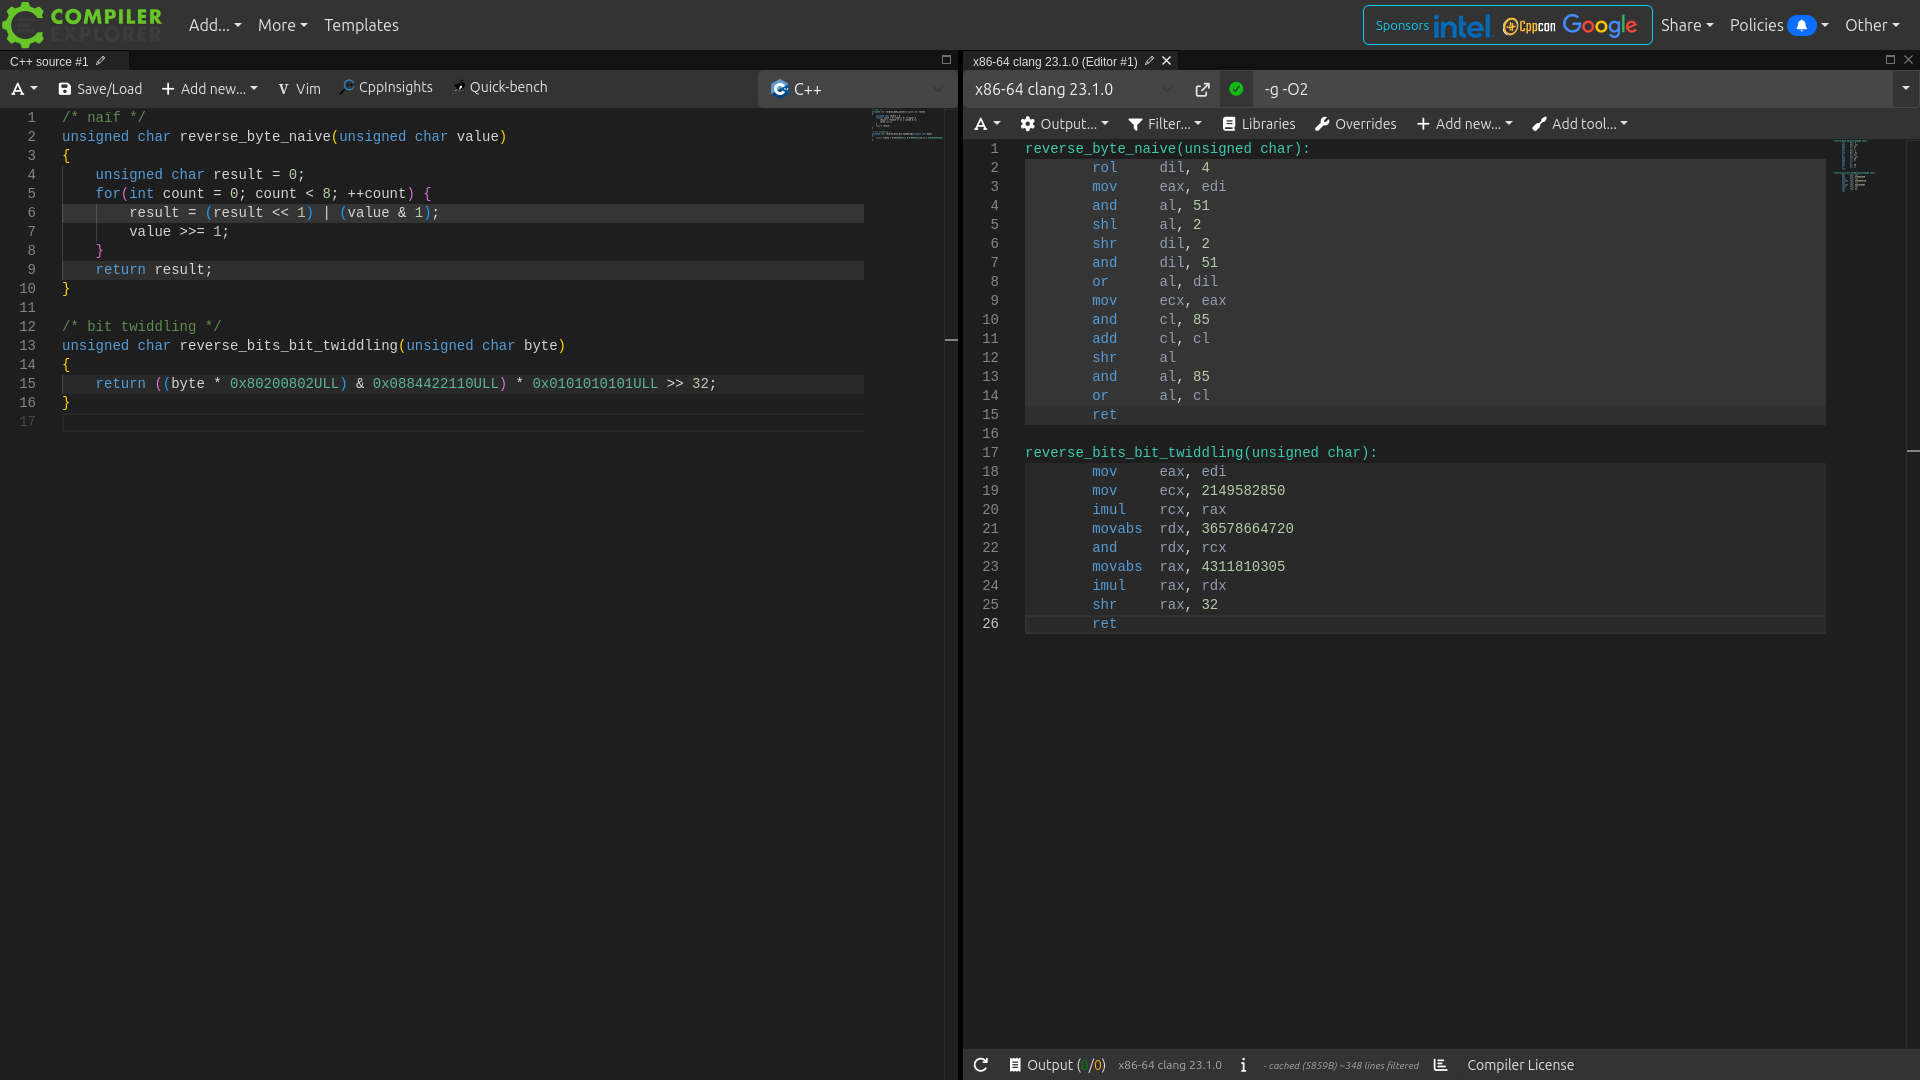Screen dimensions: 1920x1080
Task: Open the Share dropdown
Action: (x=1687, y=25)
